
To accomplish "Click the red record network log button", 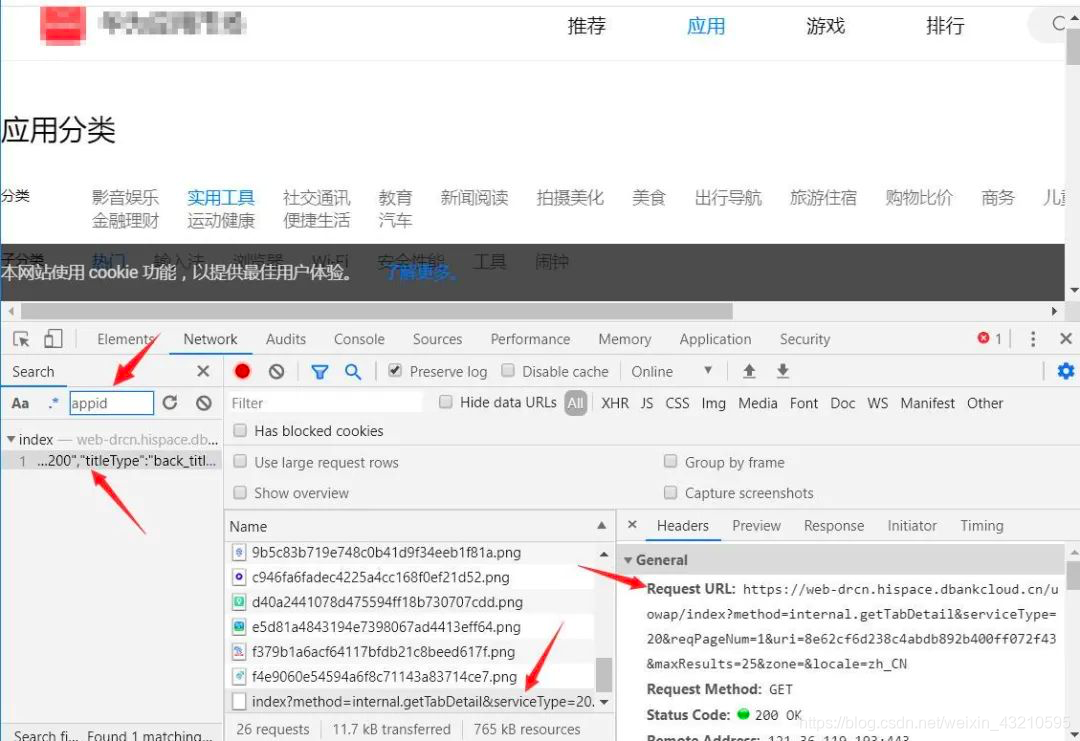I will (242, 371).
